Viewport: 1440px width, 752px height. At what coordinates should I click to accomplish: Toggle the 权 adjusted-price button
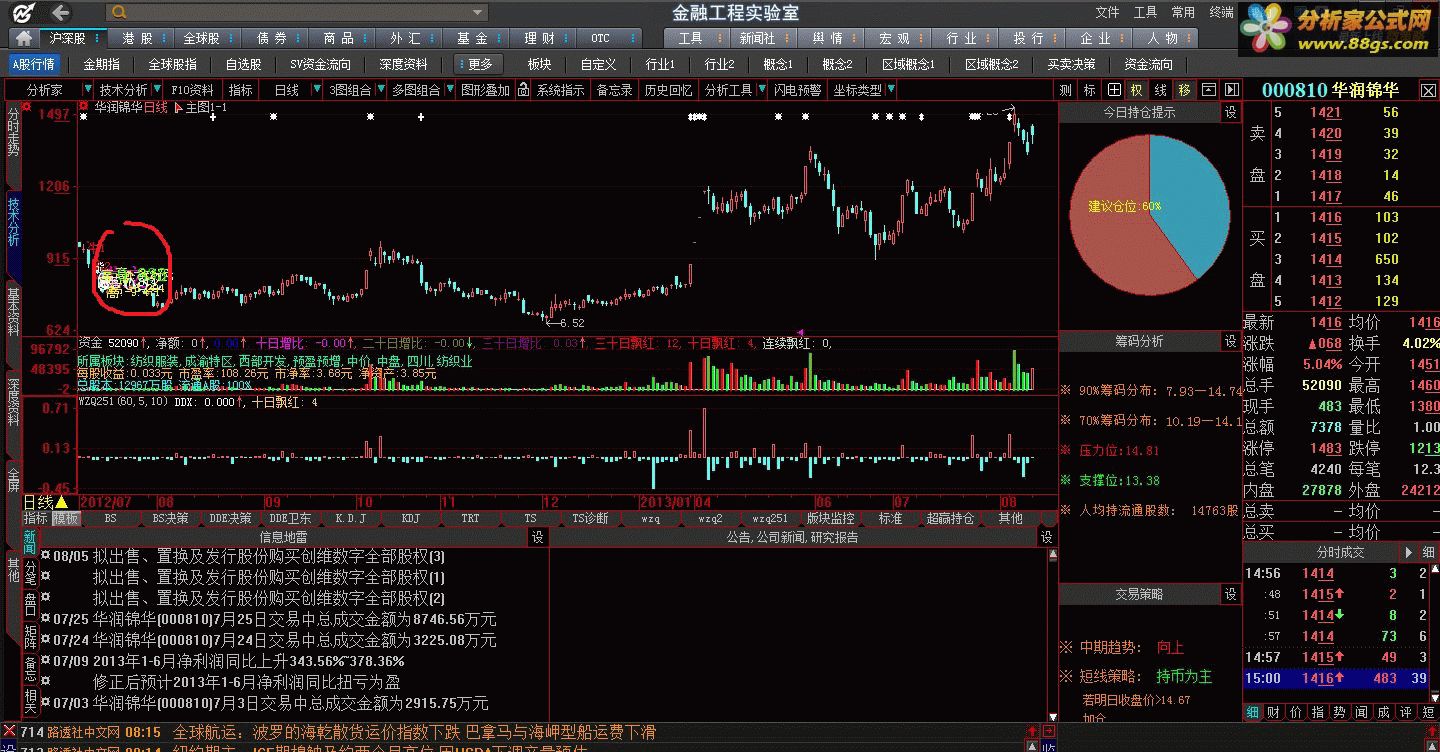1137,90
